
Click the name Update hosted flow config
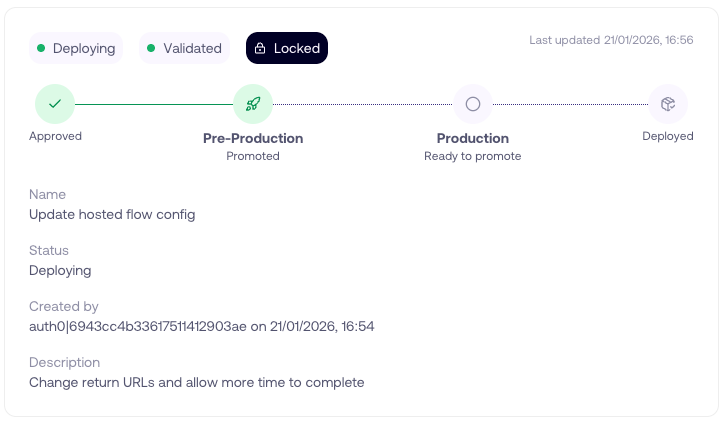click(x=112, y=214)
